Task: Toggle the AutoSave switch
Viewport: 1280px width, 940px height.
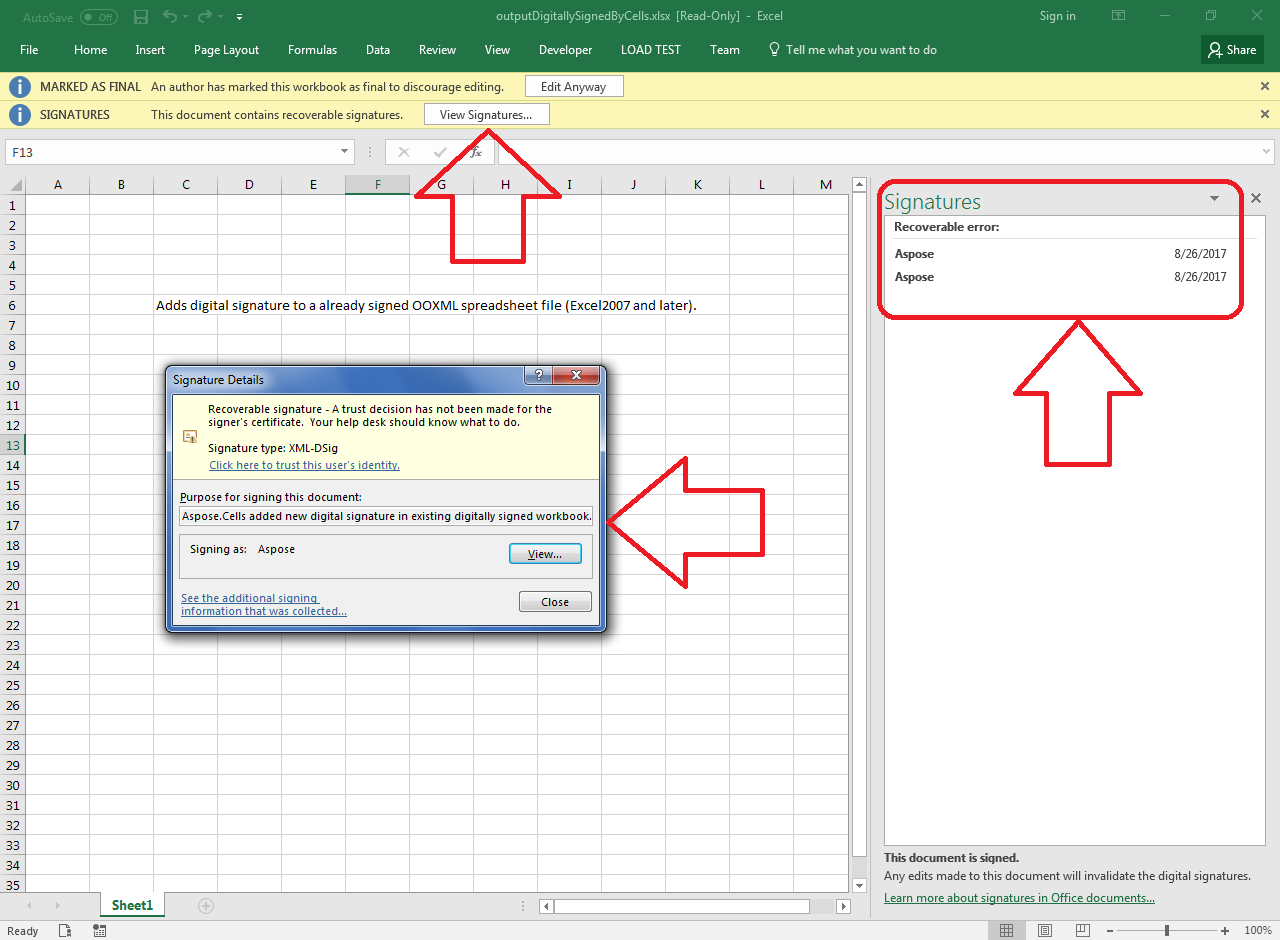Action: click(98, 16)
